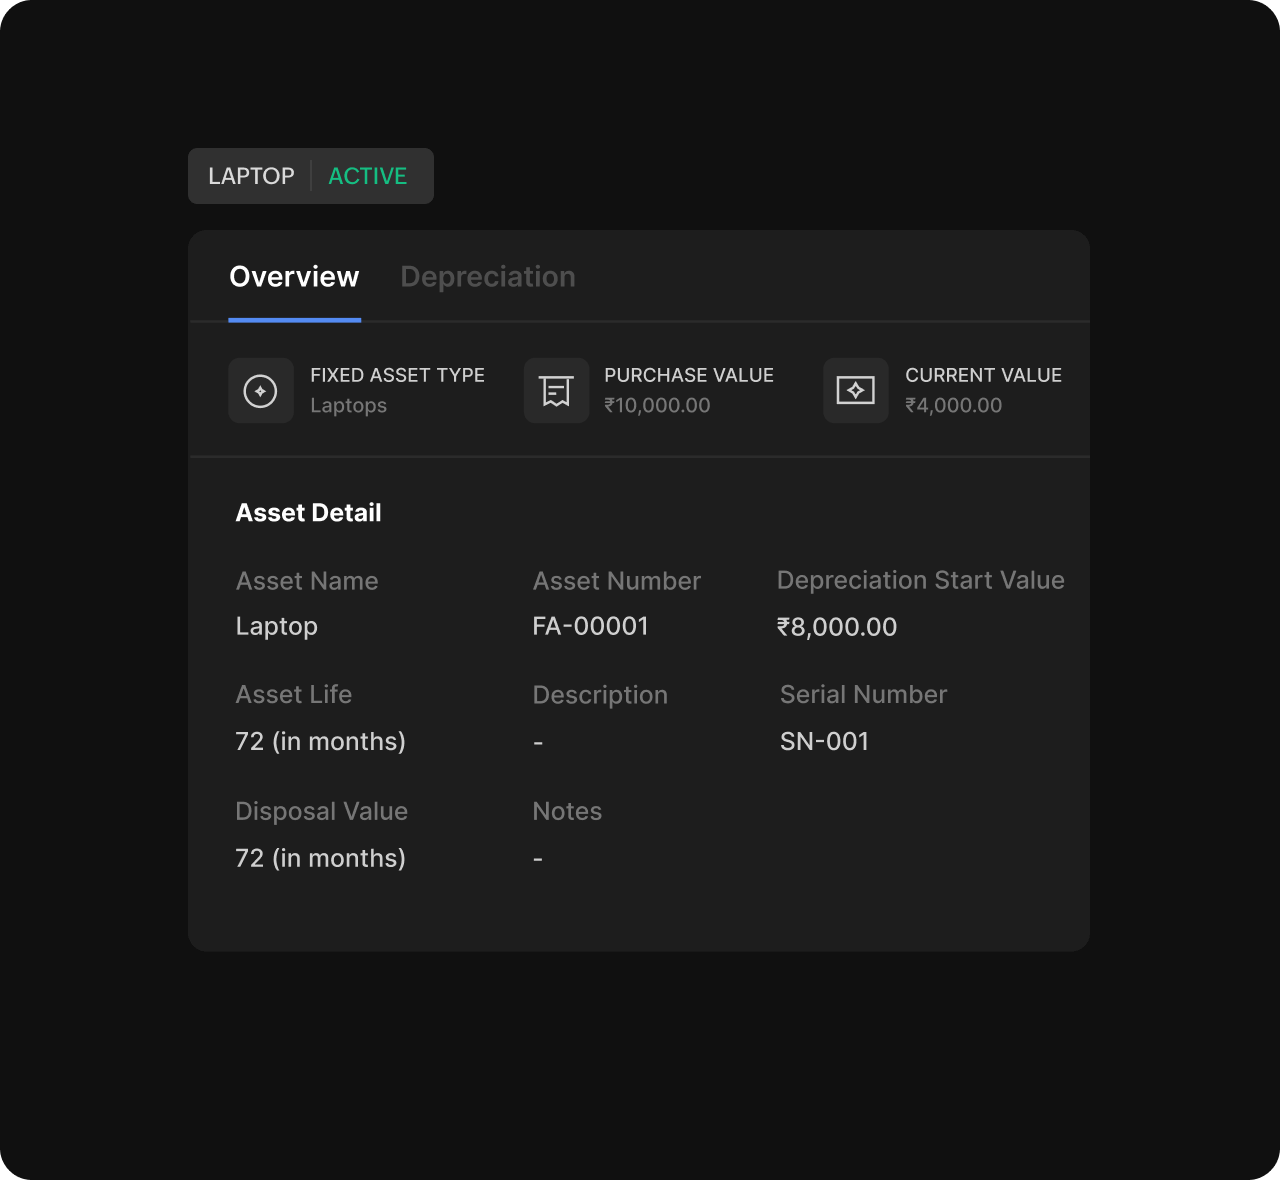
Task: Click the asset number FA-00001
Action: click(x=591, y=626)
